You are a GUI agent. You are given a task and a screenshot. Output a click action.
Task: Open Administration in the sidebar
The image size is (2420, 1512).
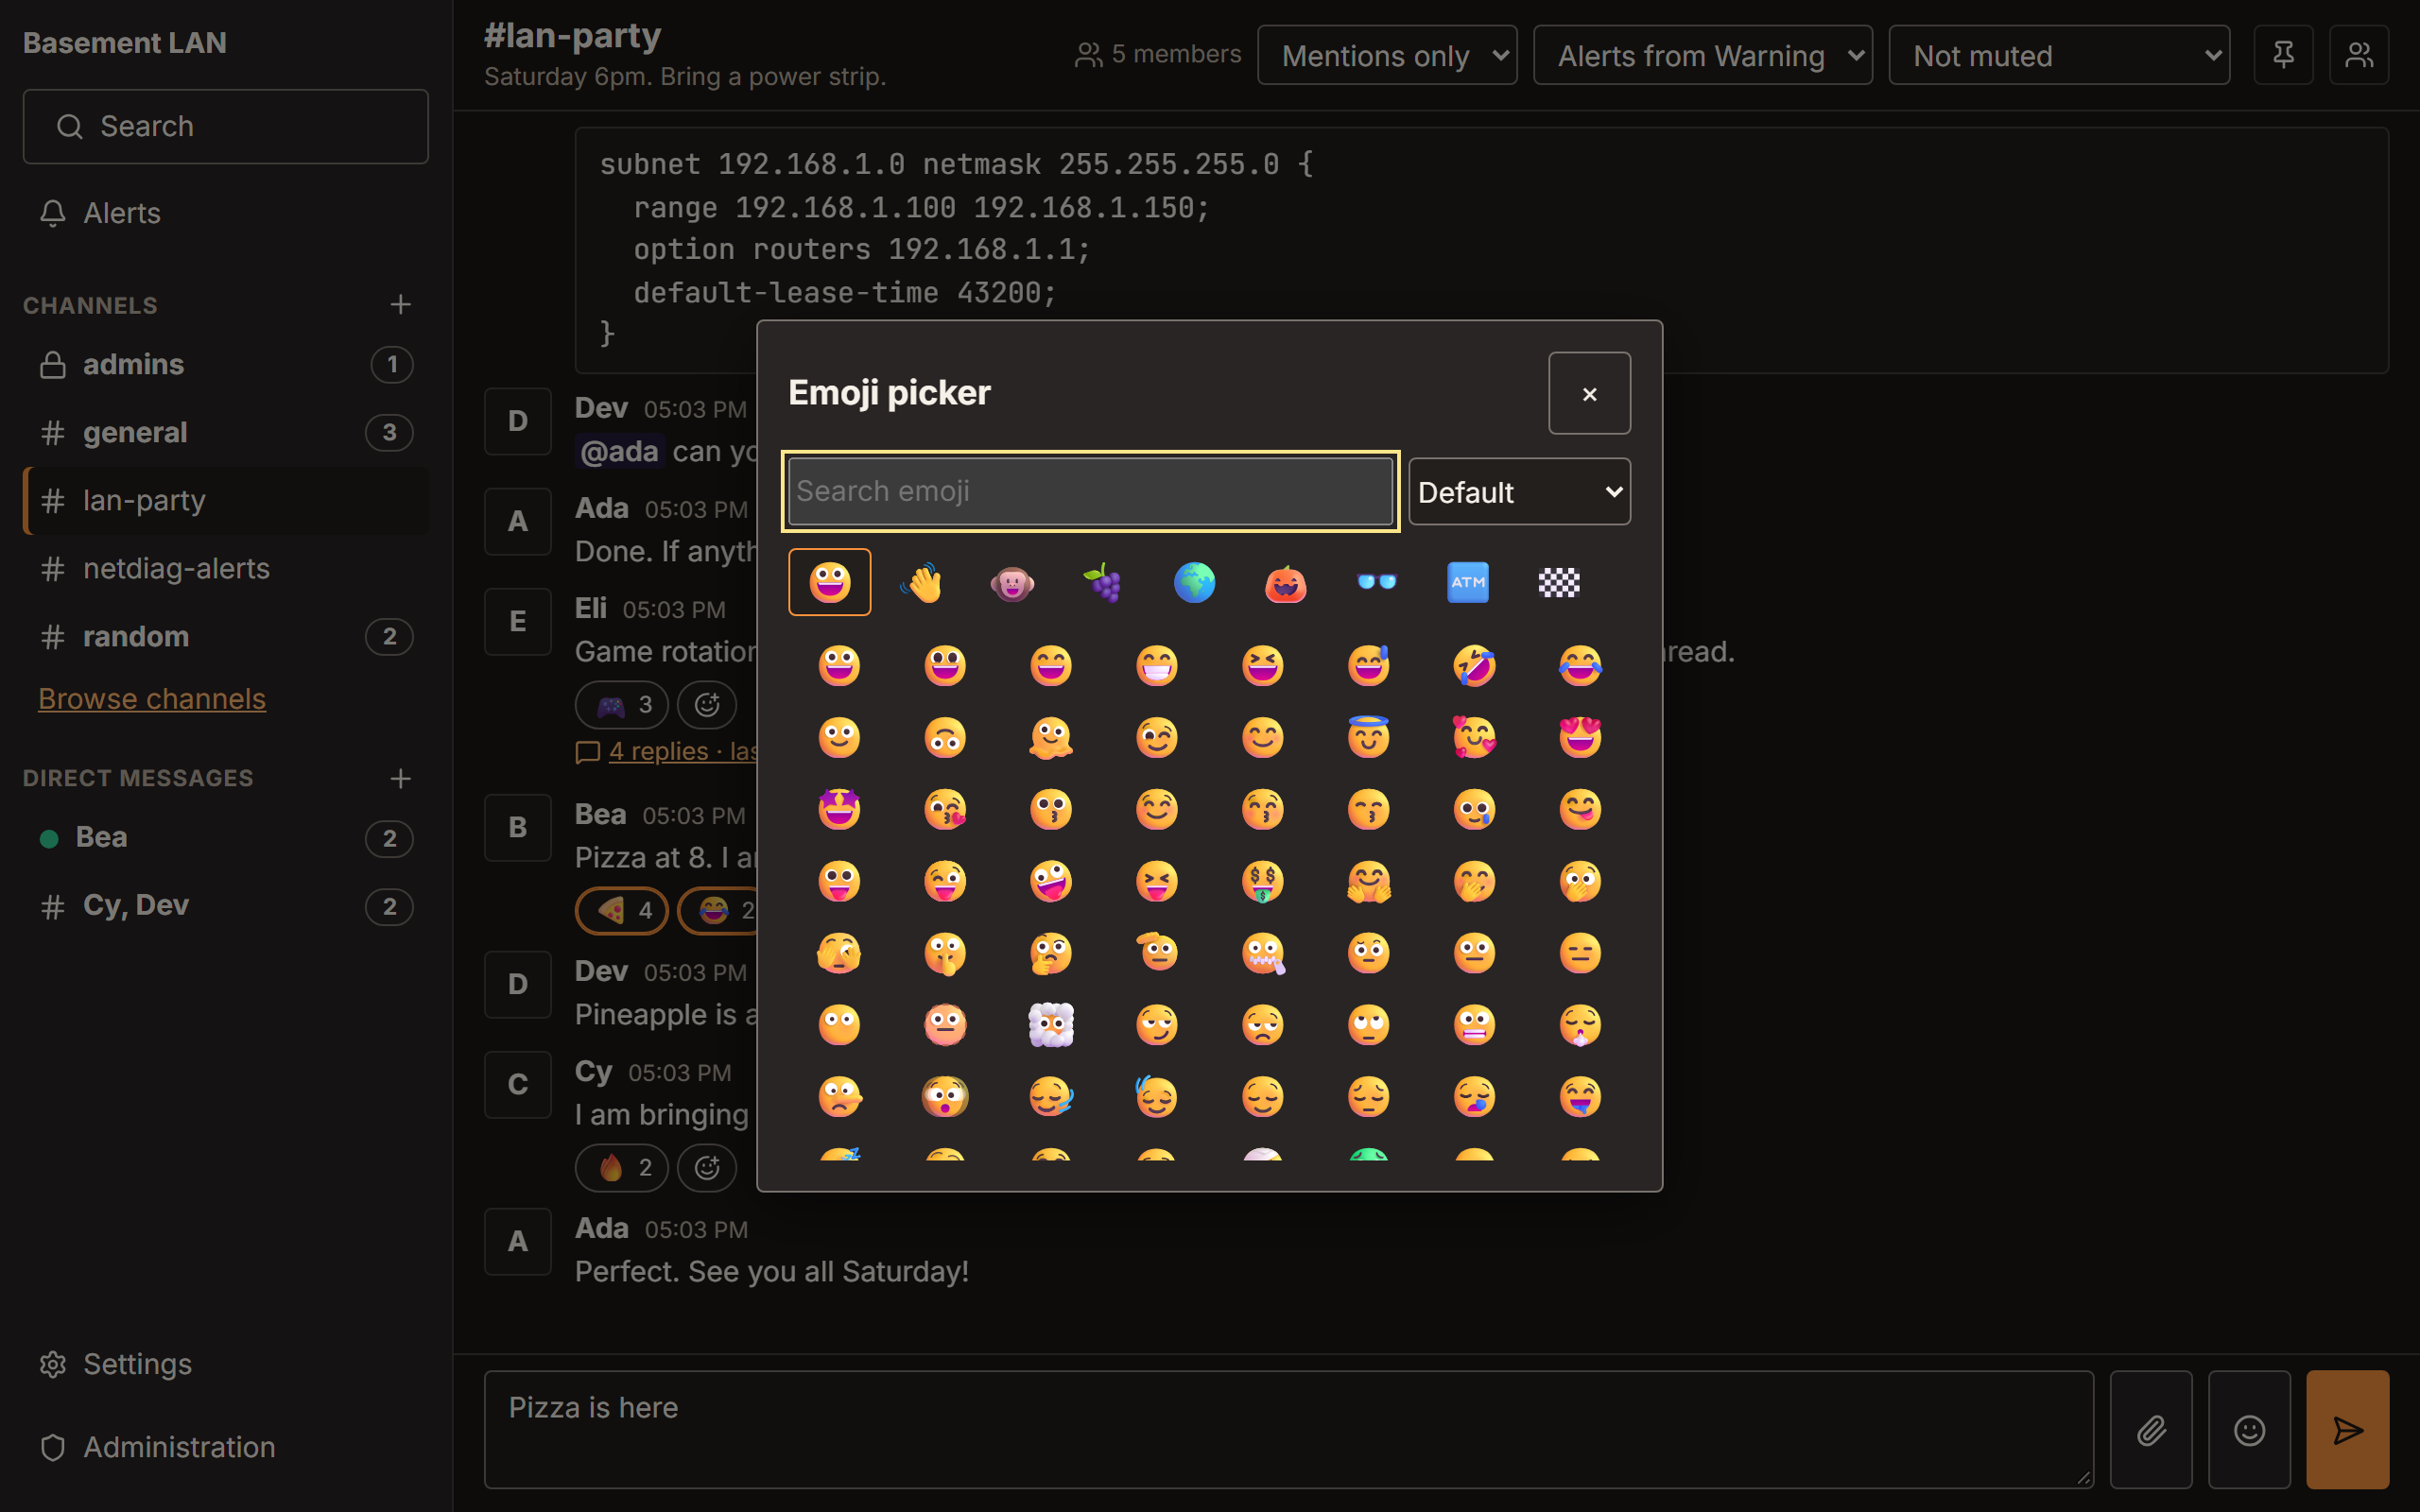[226, 1447]
